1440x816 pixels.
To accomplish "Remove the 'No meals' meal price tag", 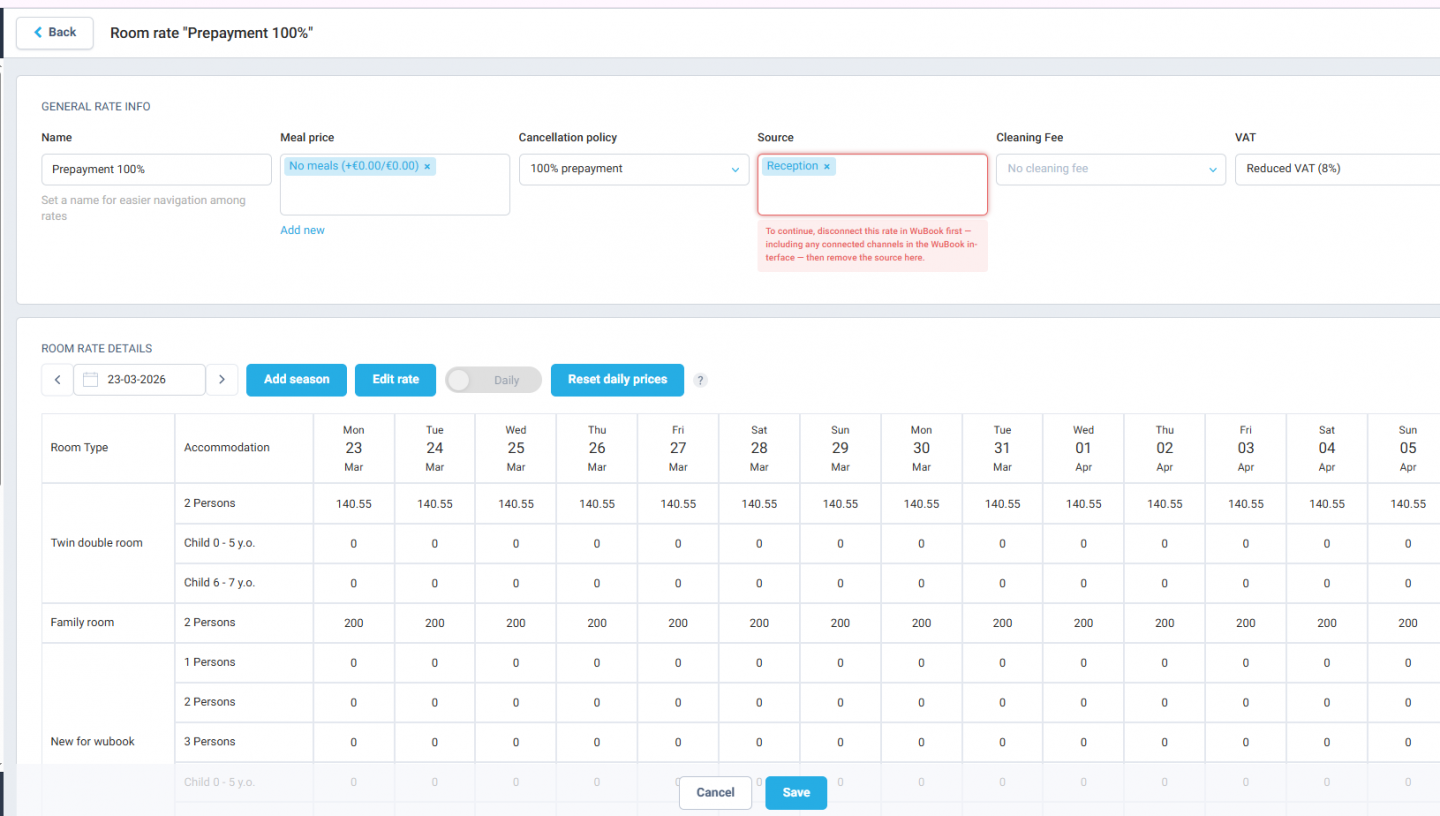I will 427,165.
